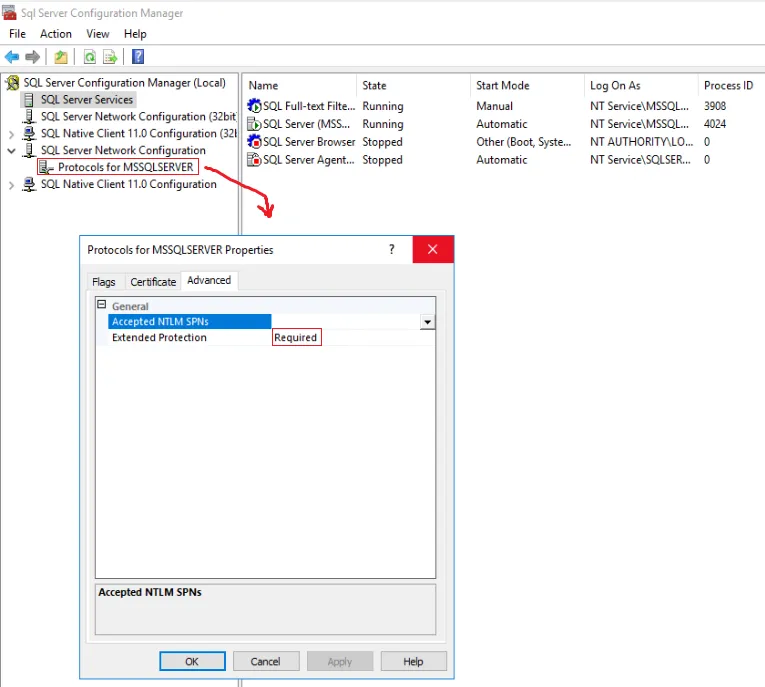Click the SQL Server Agent service name

click(309, 160)
